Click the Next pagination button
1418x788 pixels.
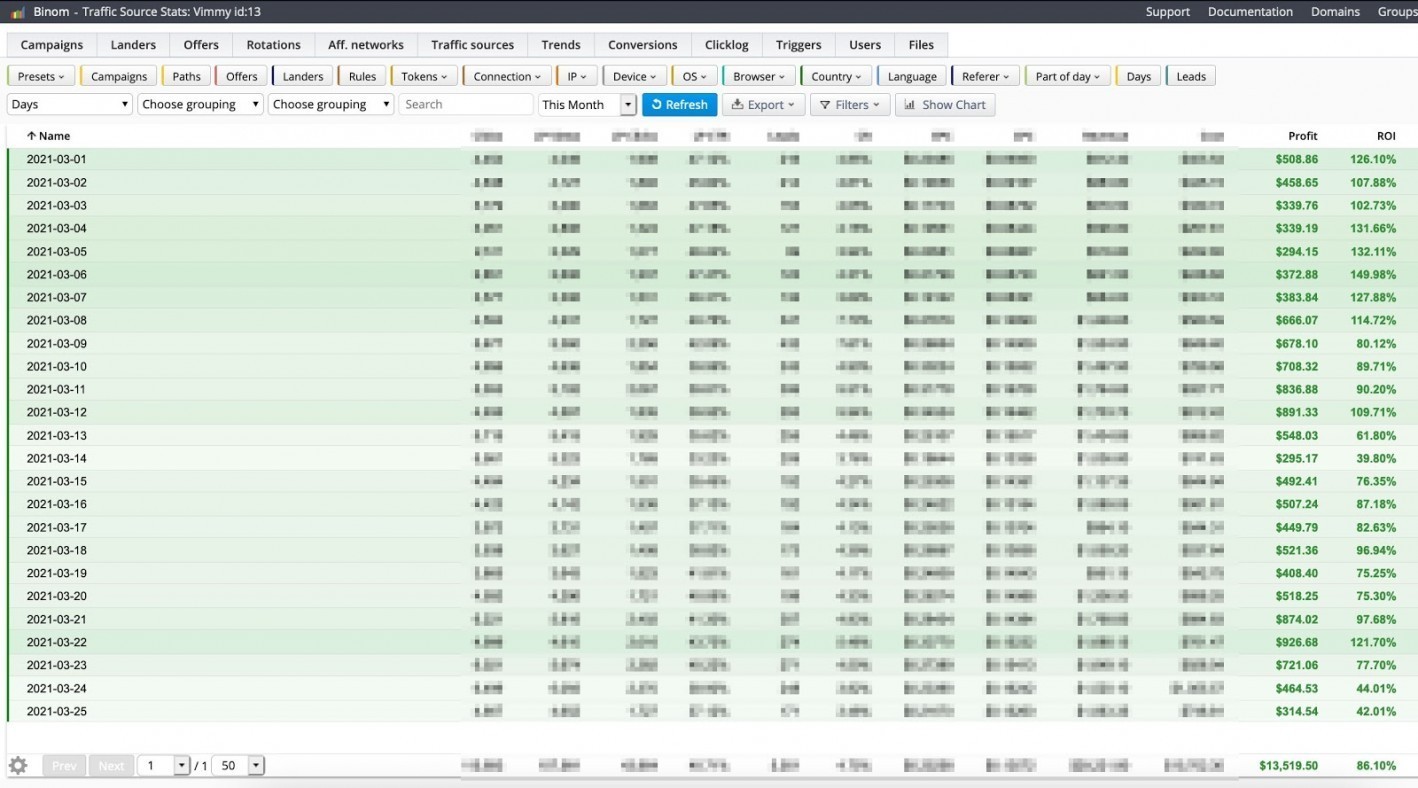(111, 766)
